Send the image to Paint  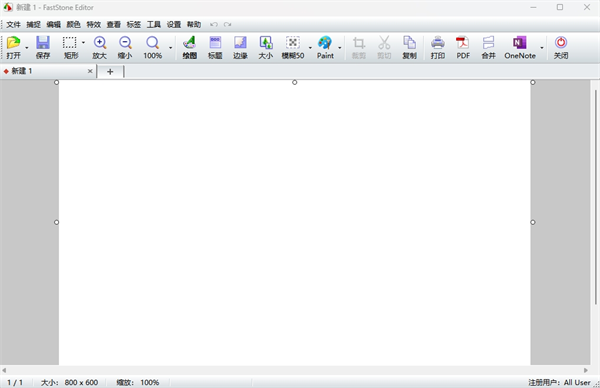tap(325, 47)
